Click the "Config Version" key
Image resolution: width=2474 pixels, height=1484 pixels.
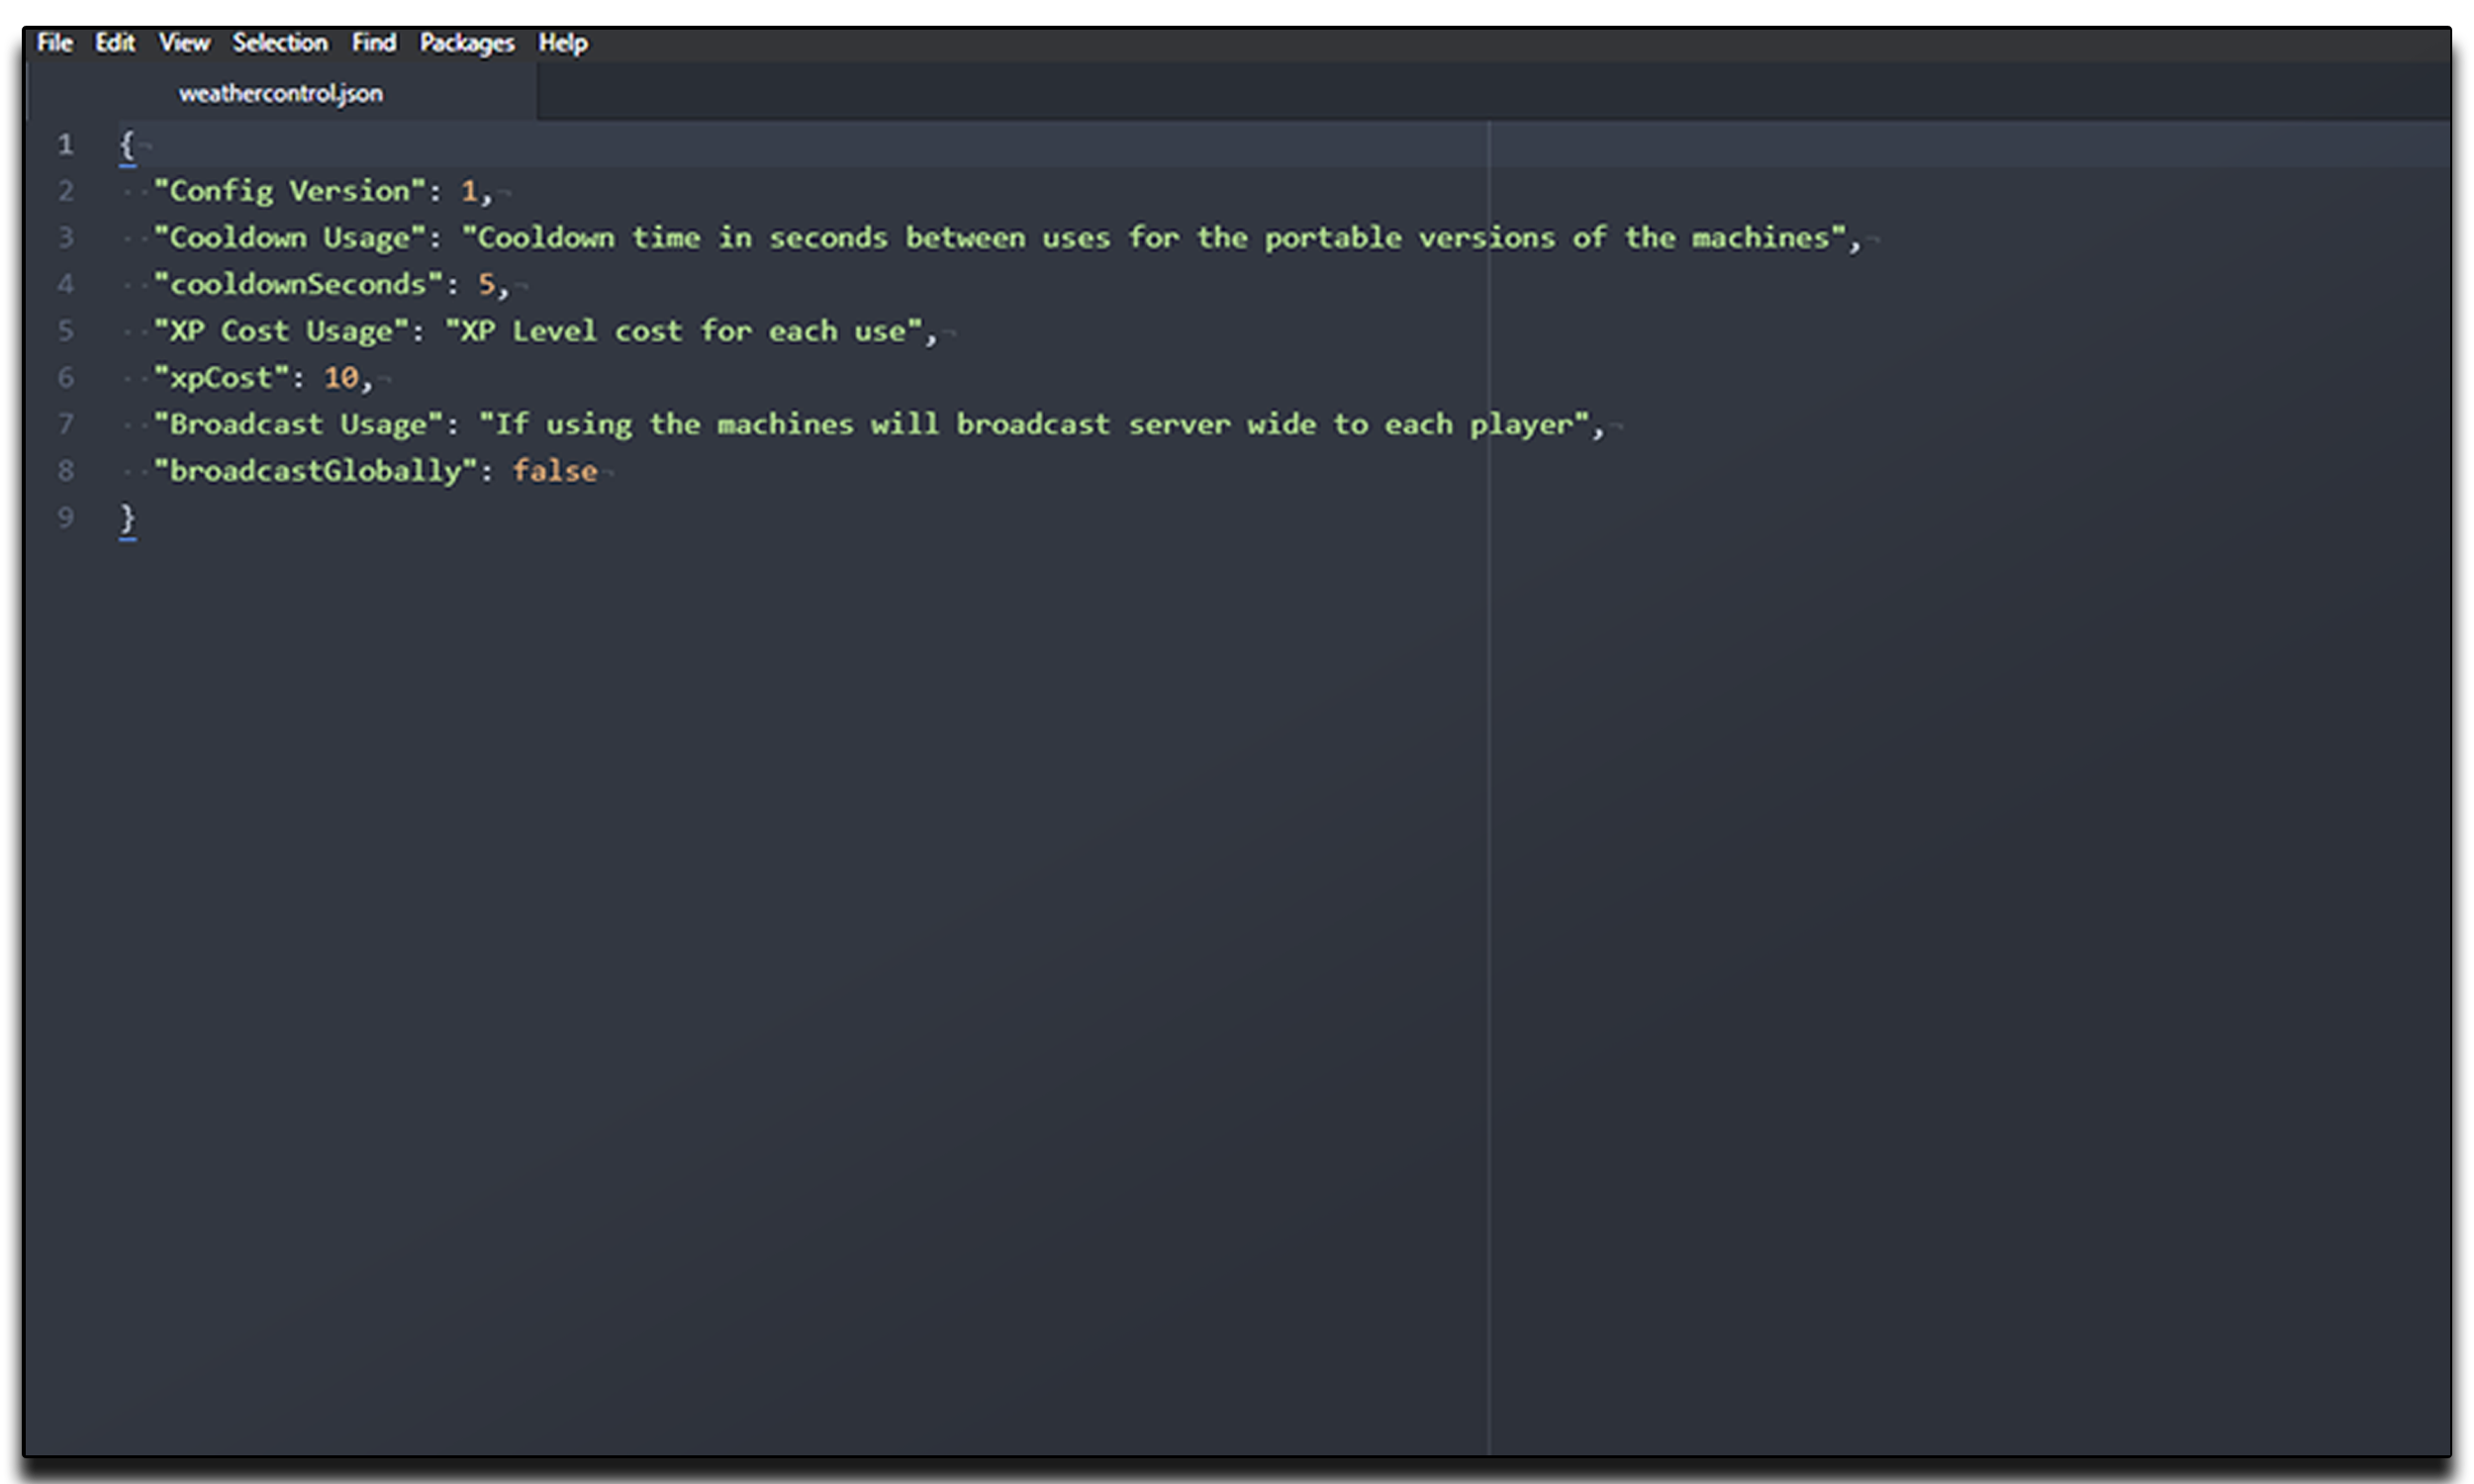pos(290,191)
